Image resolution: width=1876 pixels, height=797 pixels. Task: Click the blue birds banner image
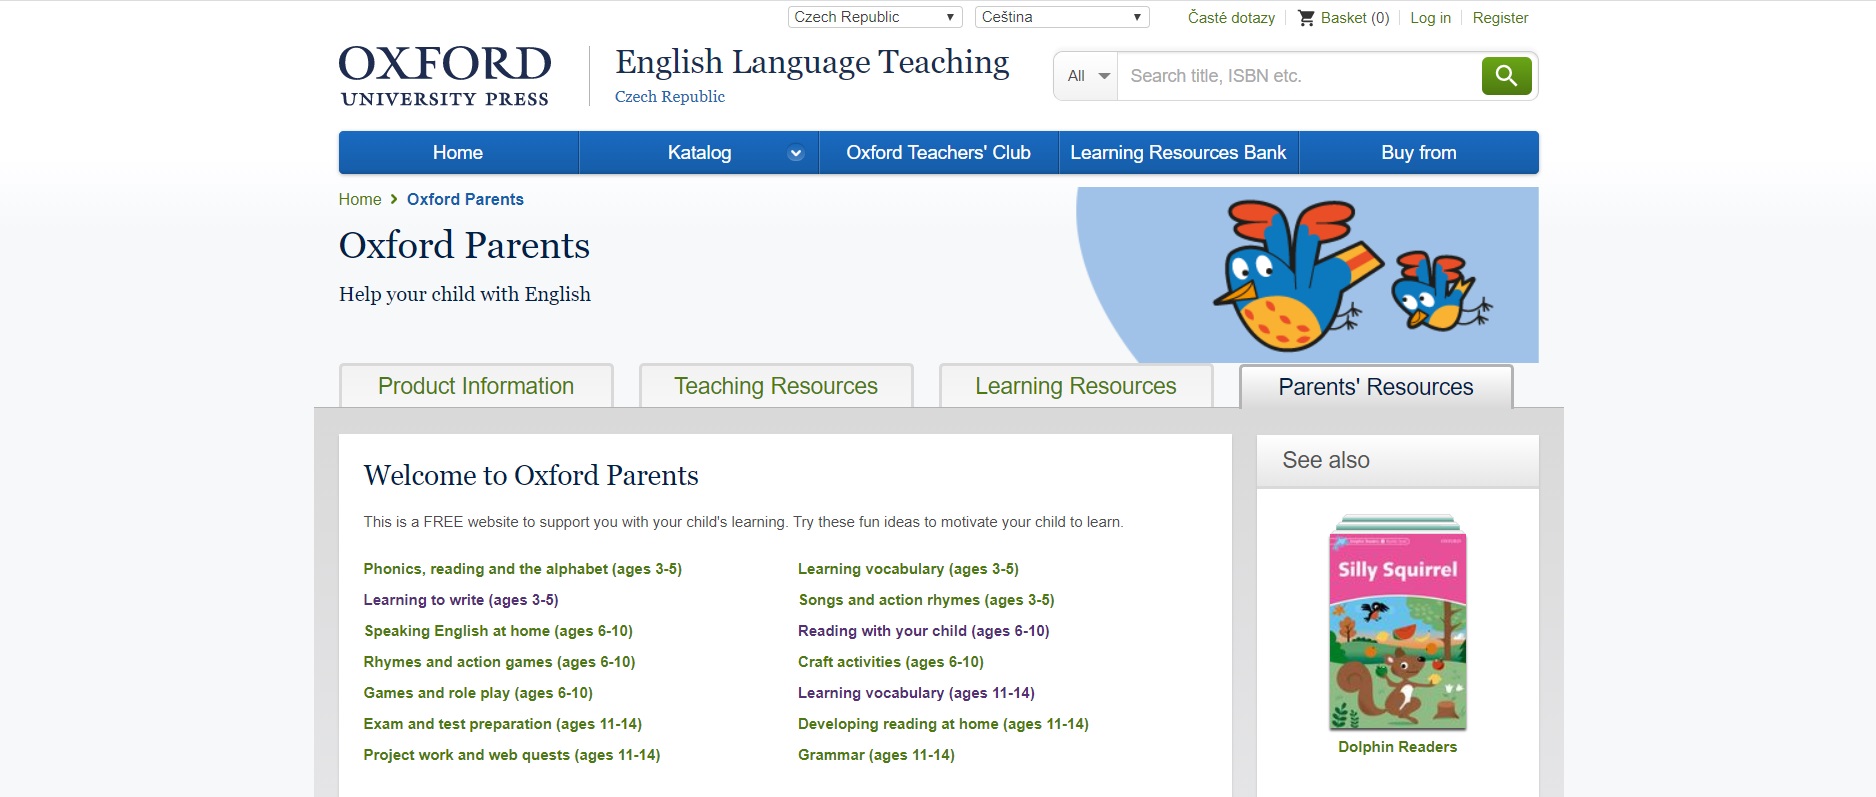click(1308, 275)
